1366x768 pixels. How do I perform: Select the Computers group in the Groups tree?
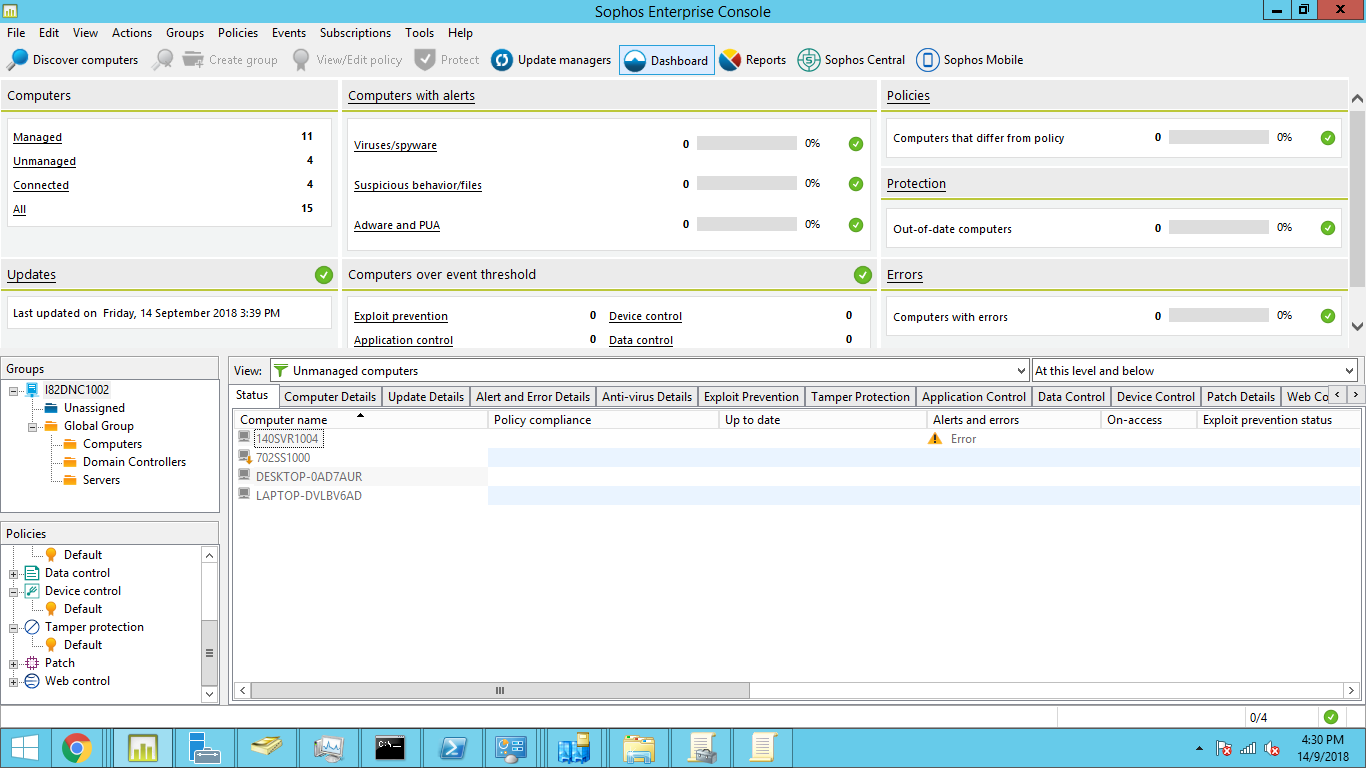[112, 444]
